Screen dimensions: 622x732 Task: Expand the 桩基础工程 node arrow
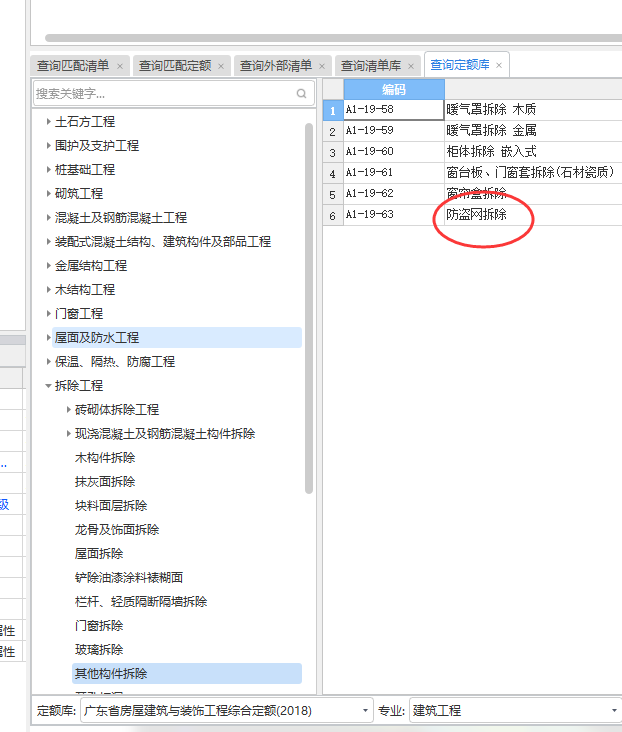tap(49, 169)
